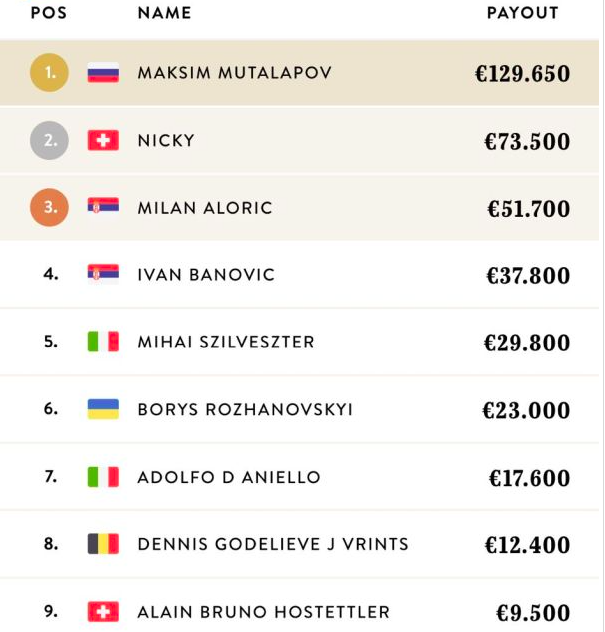Click the €9.500 payout value
Viewport: 605px width, 632px height.
[x=533, y=612]
